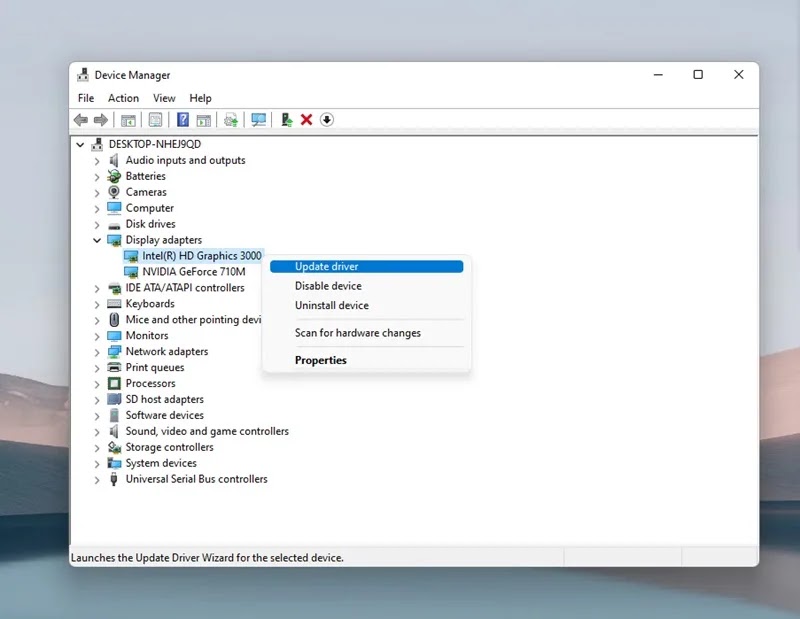Image resolution: width=800 pixels, height=619 pixels.
Task: Click the Audio inputs and outputs speaker icon
Action: [x=114, y=160]
